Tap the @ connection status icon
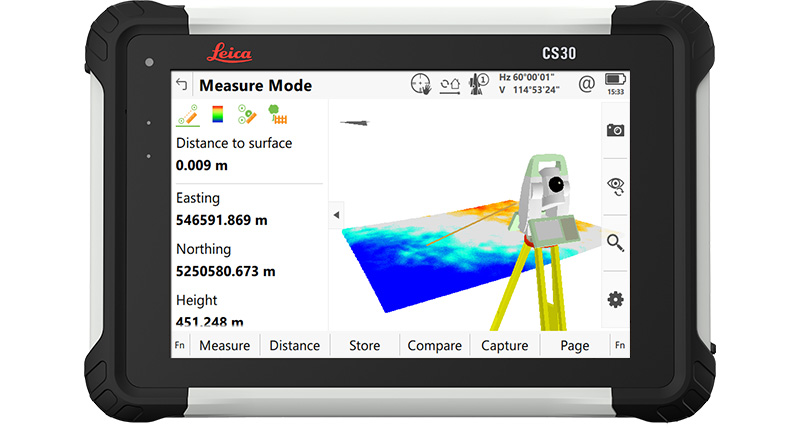Screen dimensions: 800x428 [x=587, y=84]
